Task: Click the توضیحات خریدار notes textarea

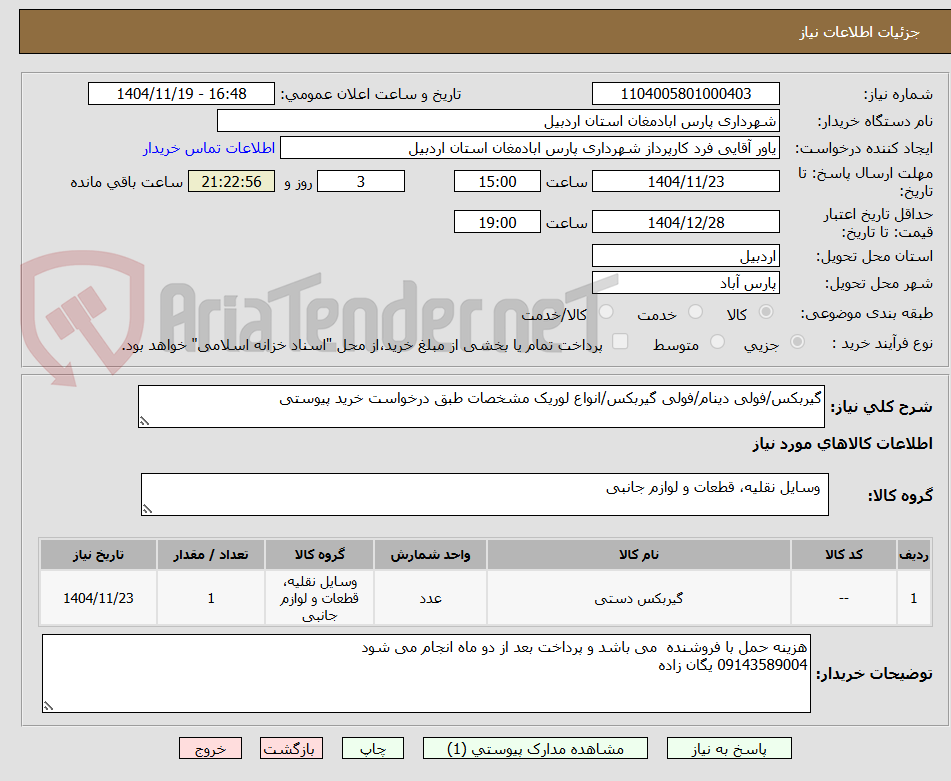Action: [426, 674]
